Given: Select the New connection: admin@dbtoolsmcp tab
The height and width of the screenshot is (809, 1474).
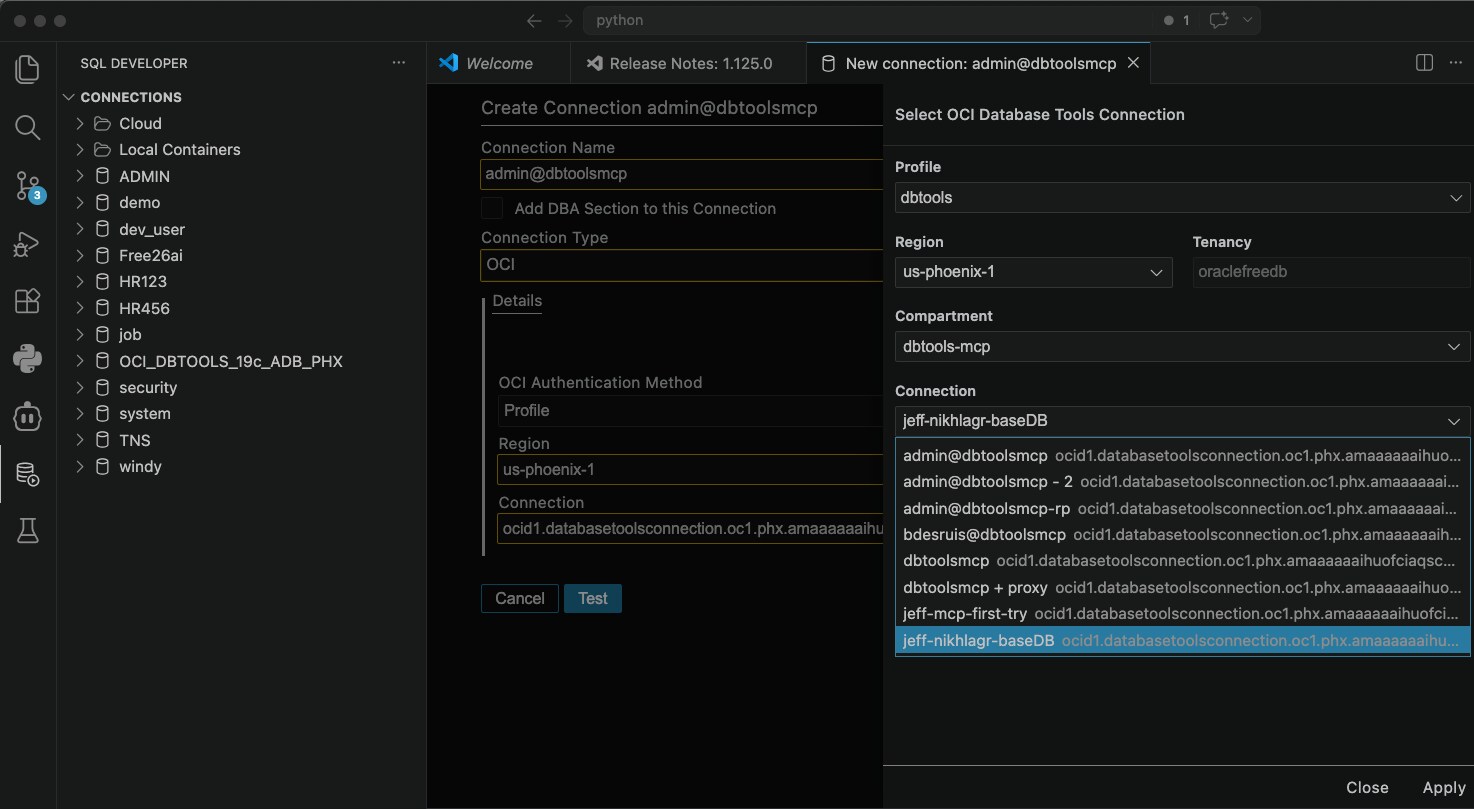Looking at the screenshot, I should [x=980, y=63].
